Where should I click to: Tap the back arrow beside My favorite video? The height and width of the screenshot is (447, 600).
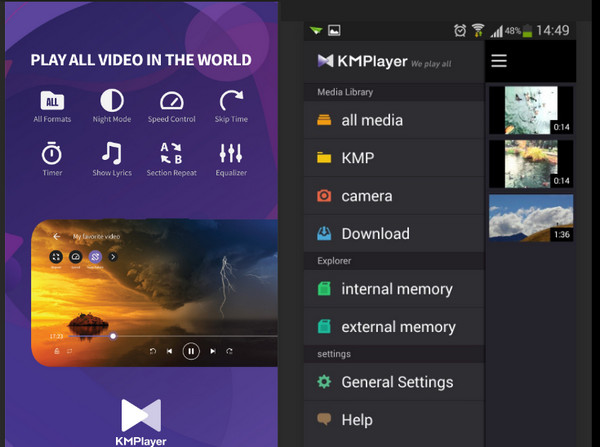tap(57, 237)
